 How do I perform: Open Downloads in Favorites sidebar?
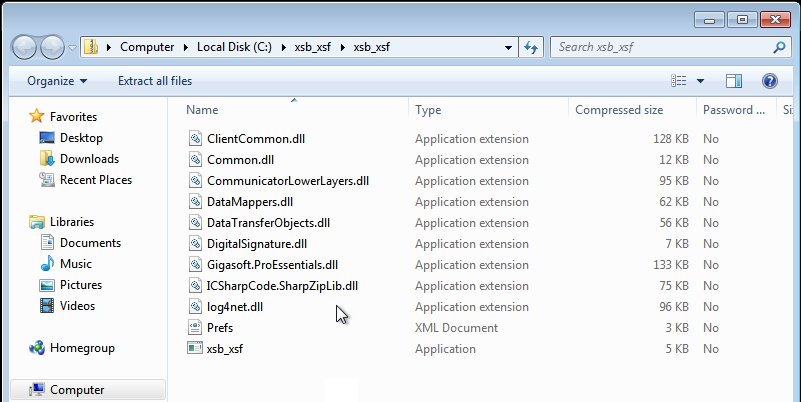coord(89,159)
